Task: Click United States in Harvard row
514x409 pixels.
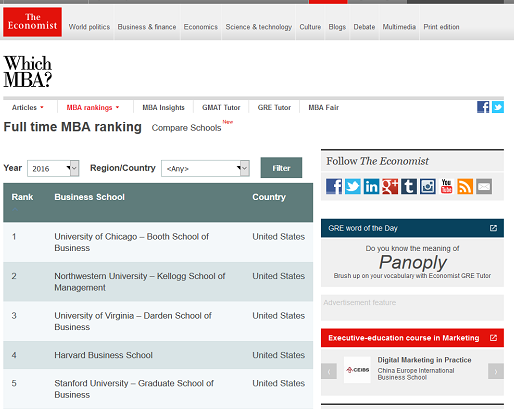Action: [x=278, y=355]
